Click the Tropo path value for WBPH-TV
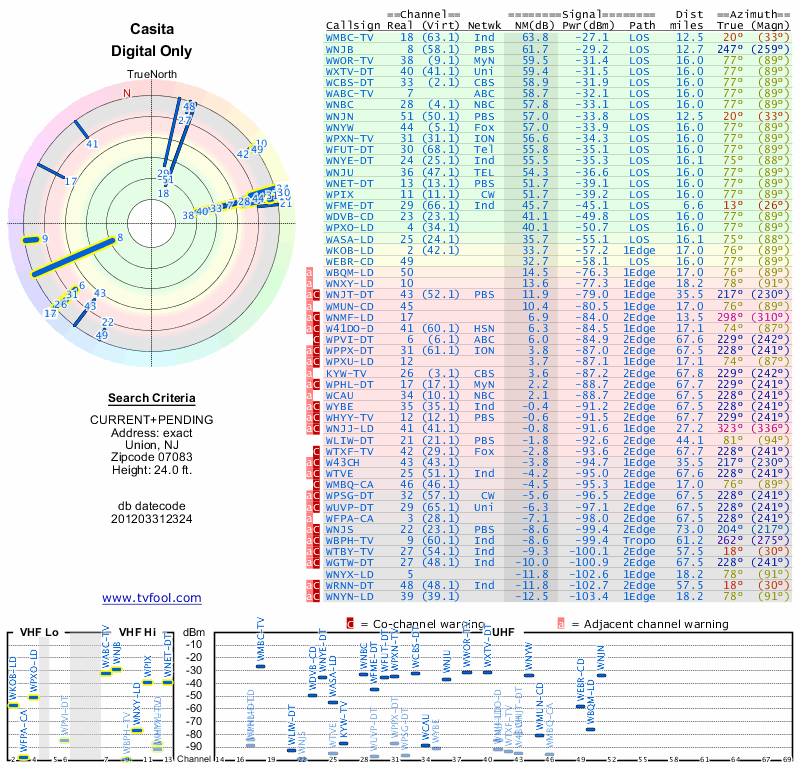800x768 pixels. coord(639,540)
